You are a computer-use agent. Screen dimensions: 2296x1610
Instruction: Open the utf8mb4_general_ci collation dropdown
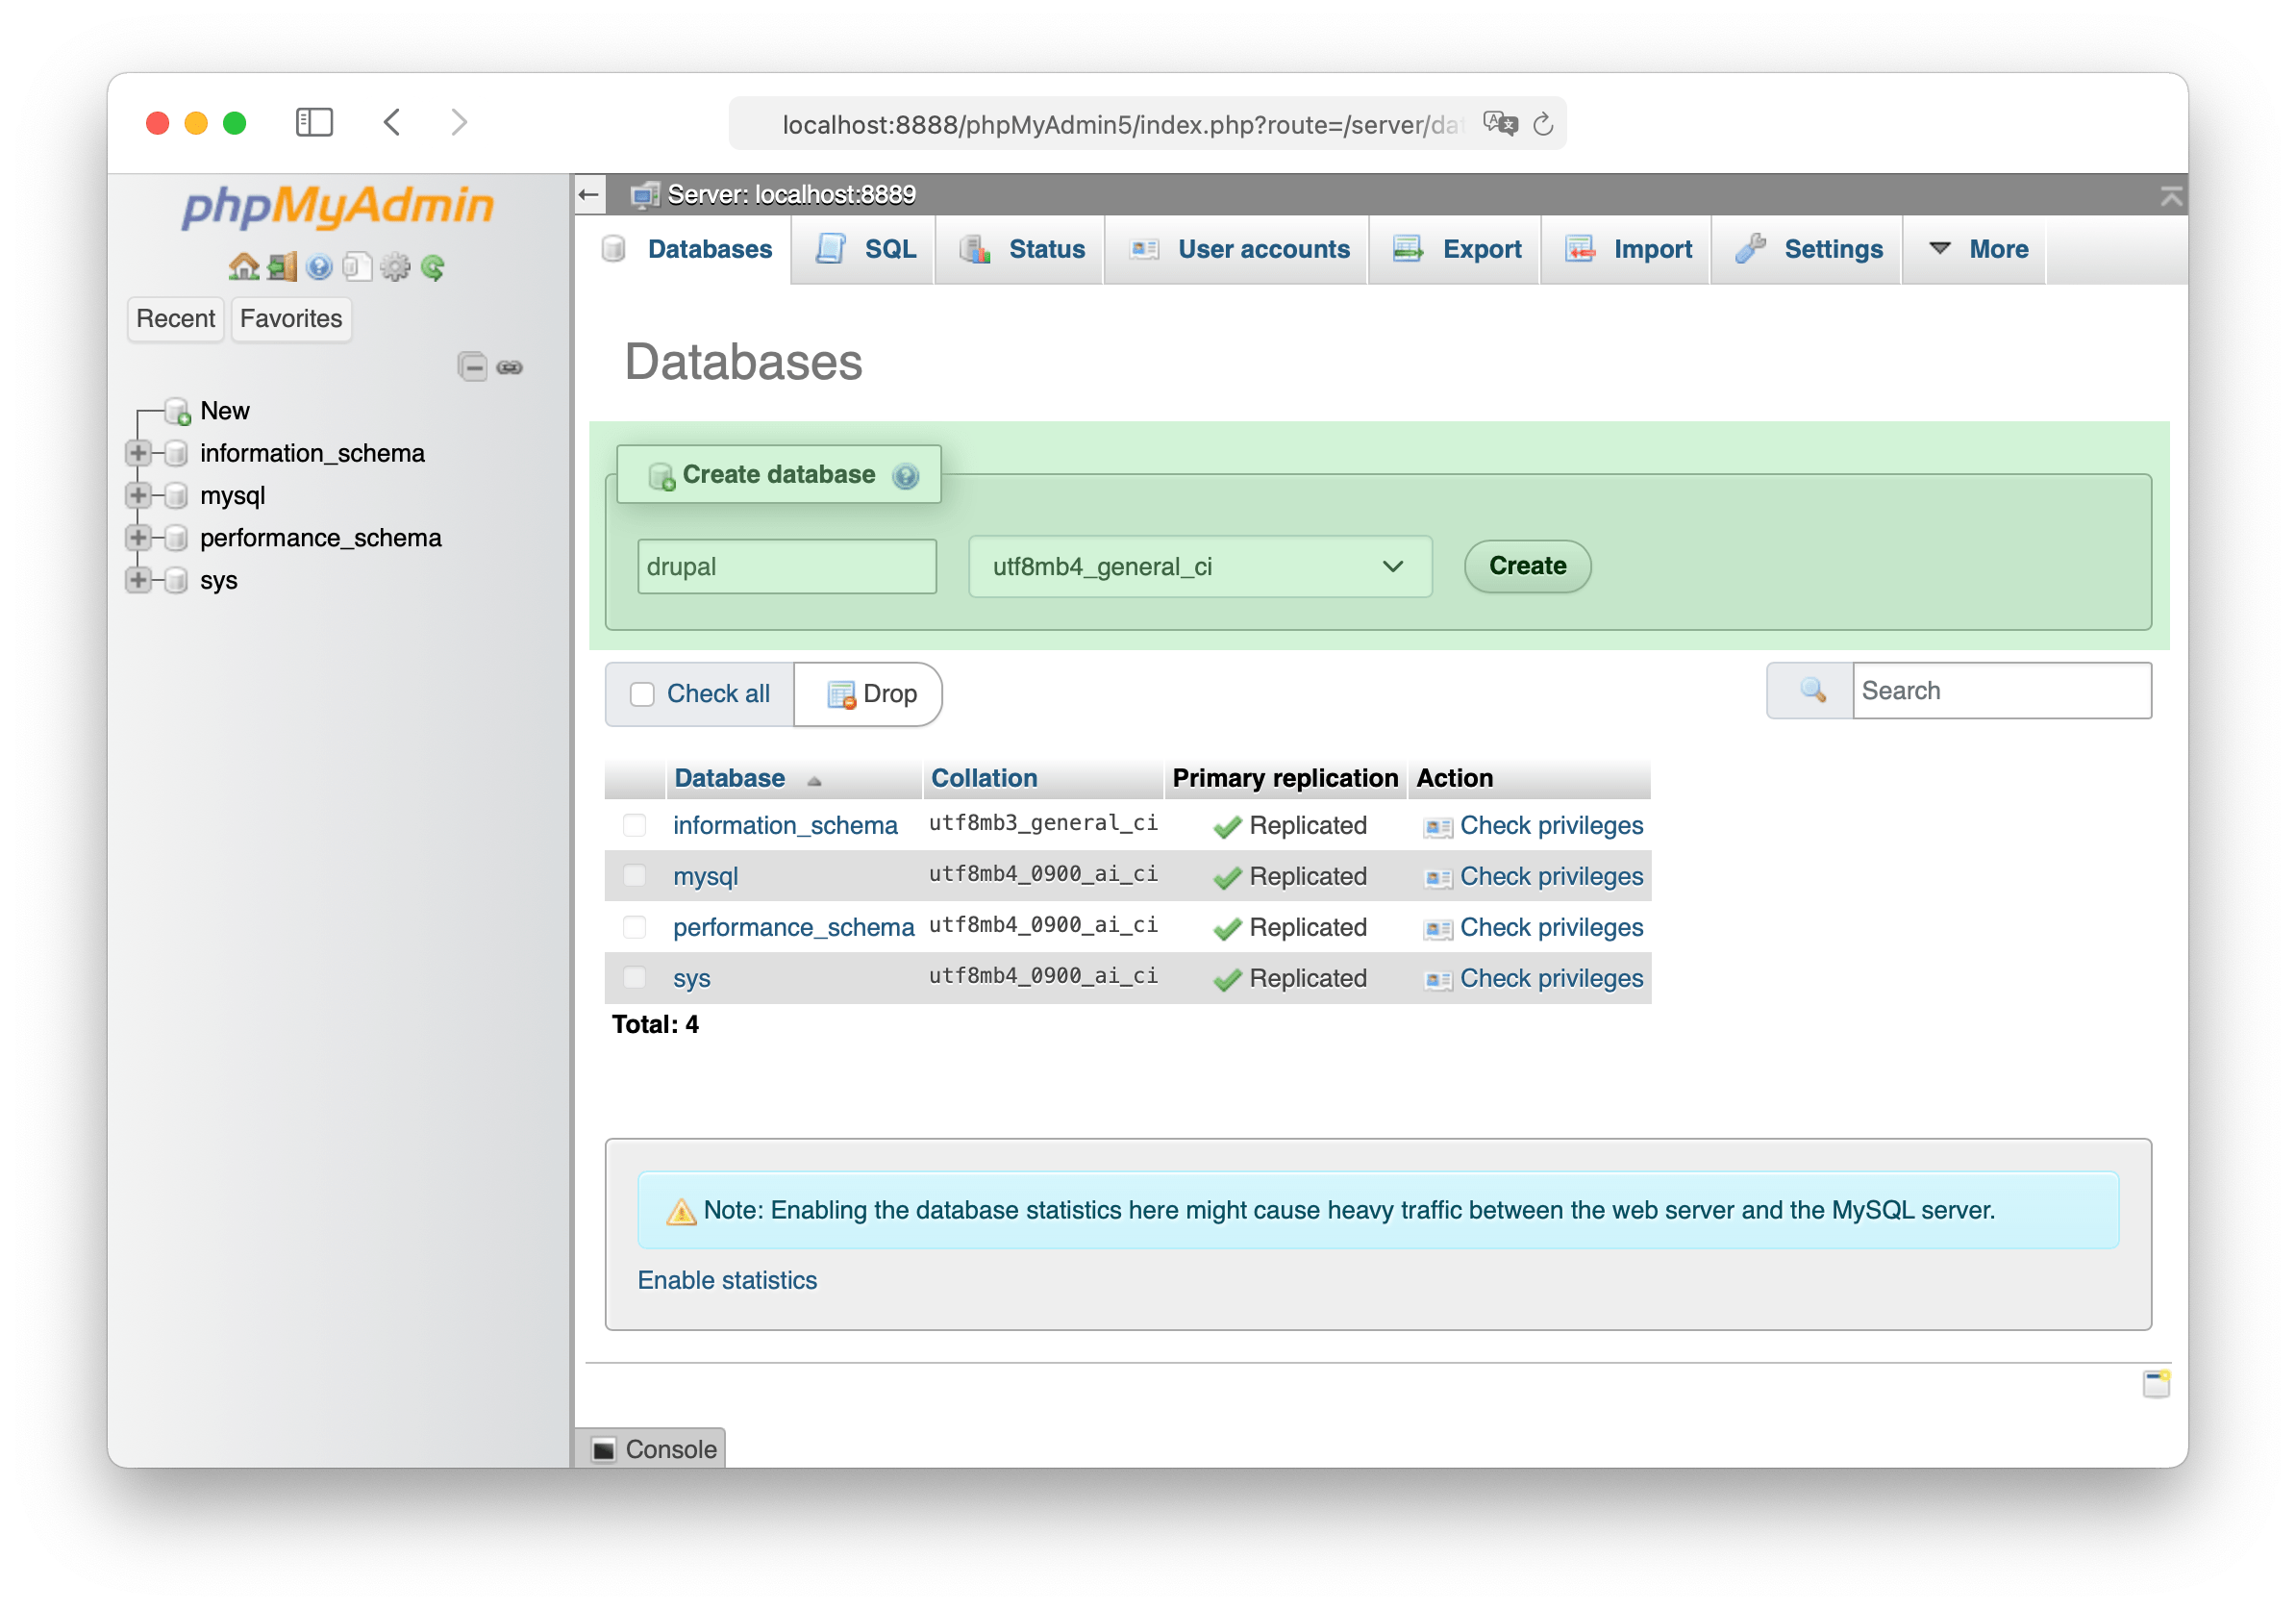[1199, 567]
